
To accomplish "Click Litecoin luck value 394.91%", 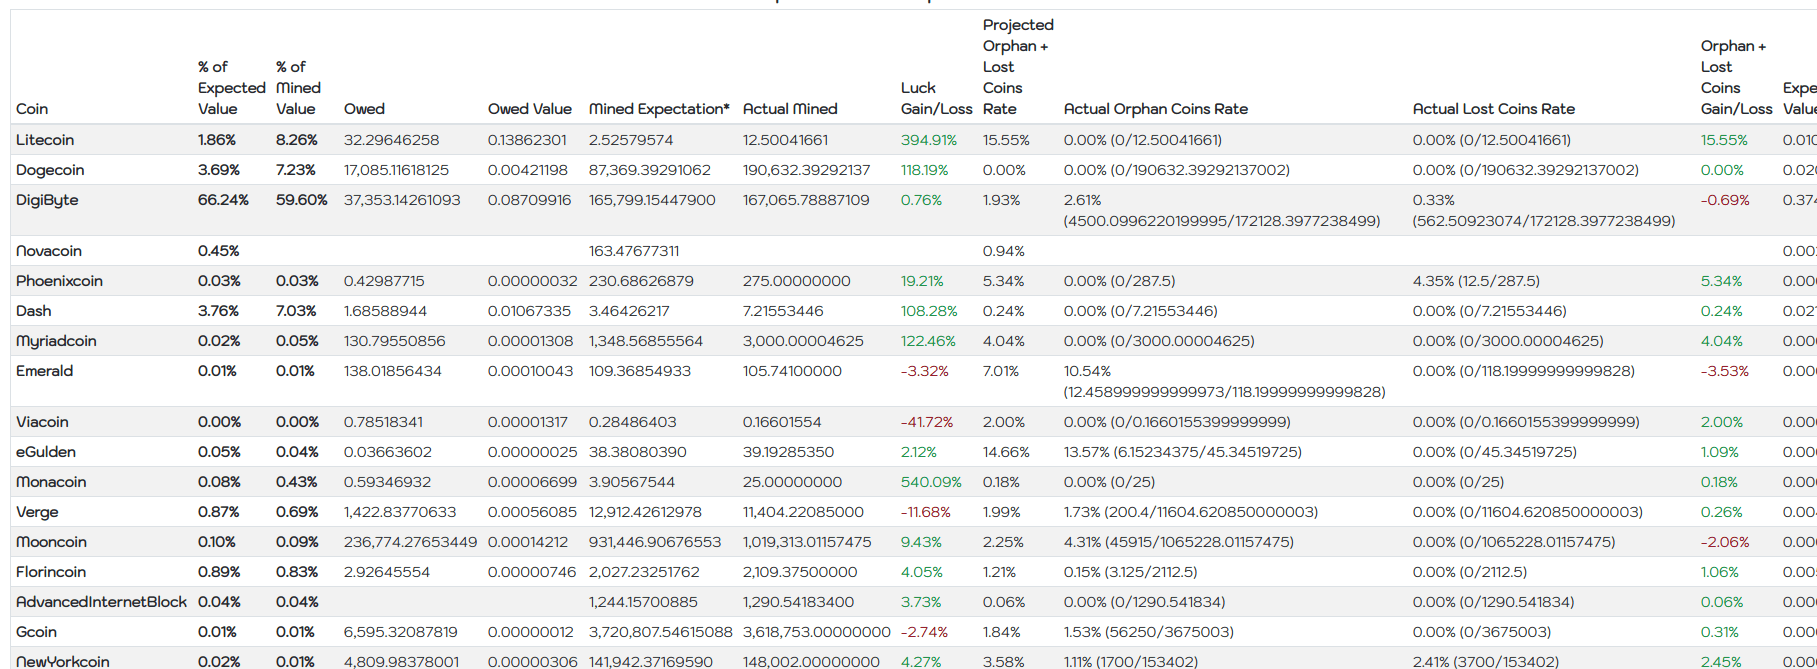I will click(x=929, y=140).
